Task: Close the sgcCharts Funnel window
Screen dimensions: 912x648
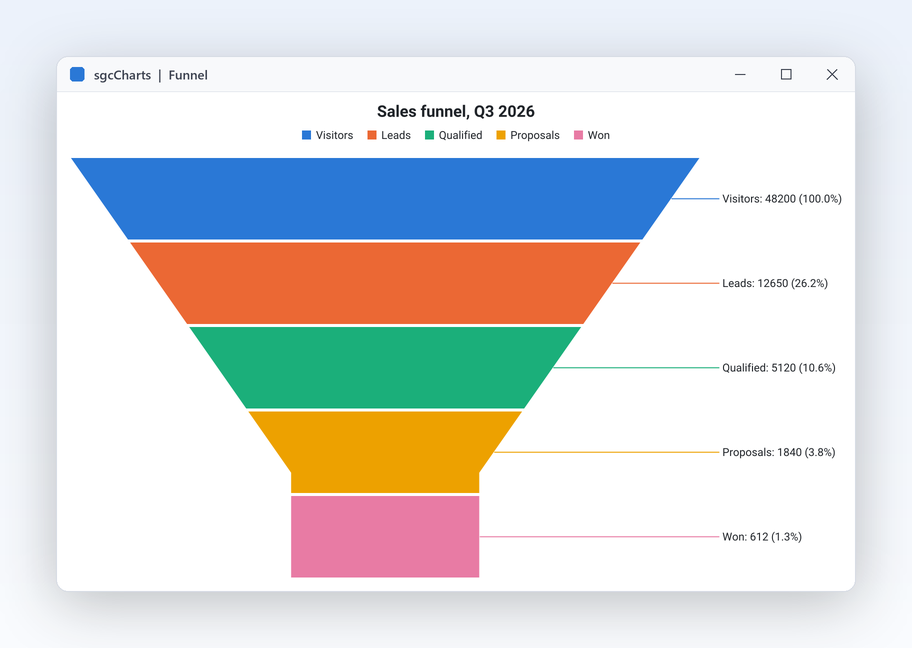Action: coord(832,74)
